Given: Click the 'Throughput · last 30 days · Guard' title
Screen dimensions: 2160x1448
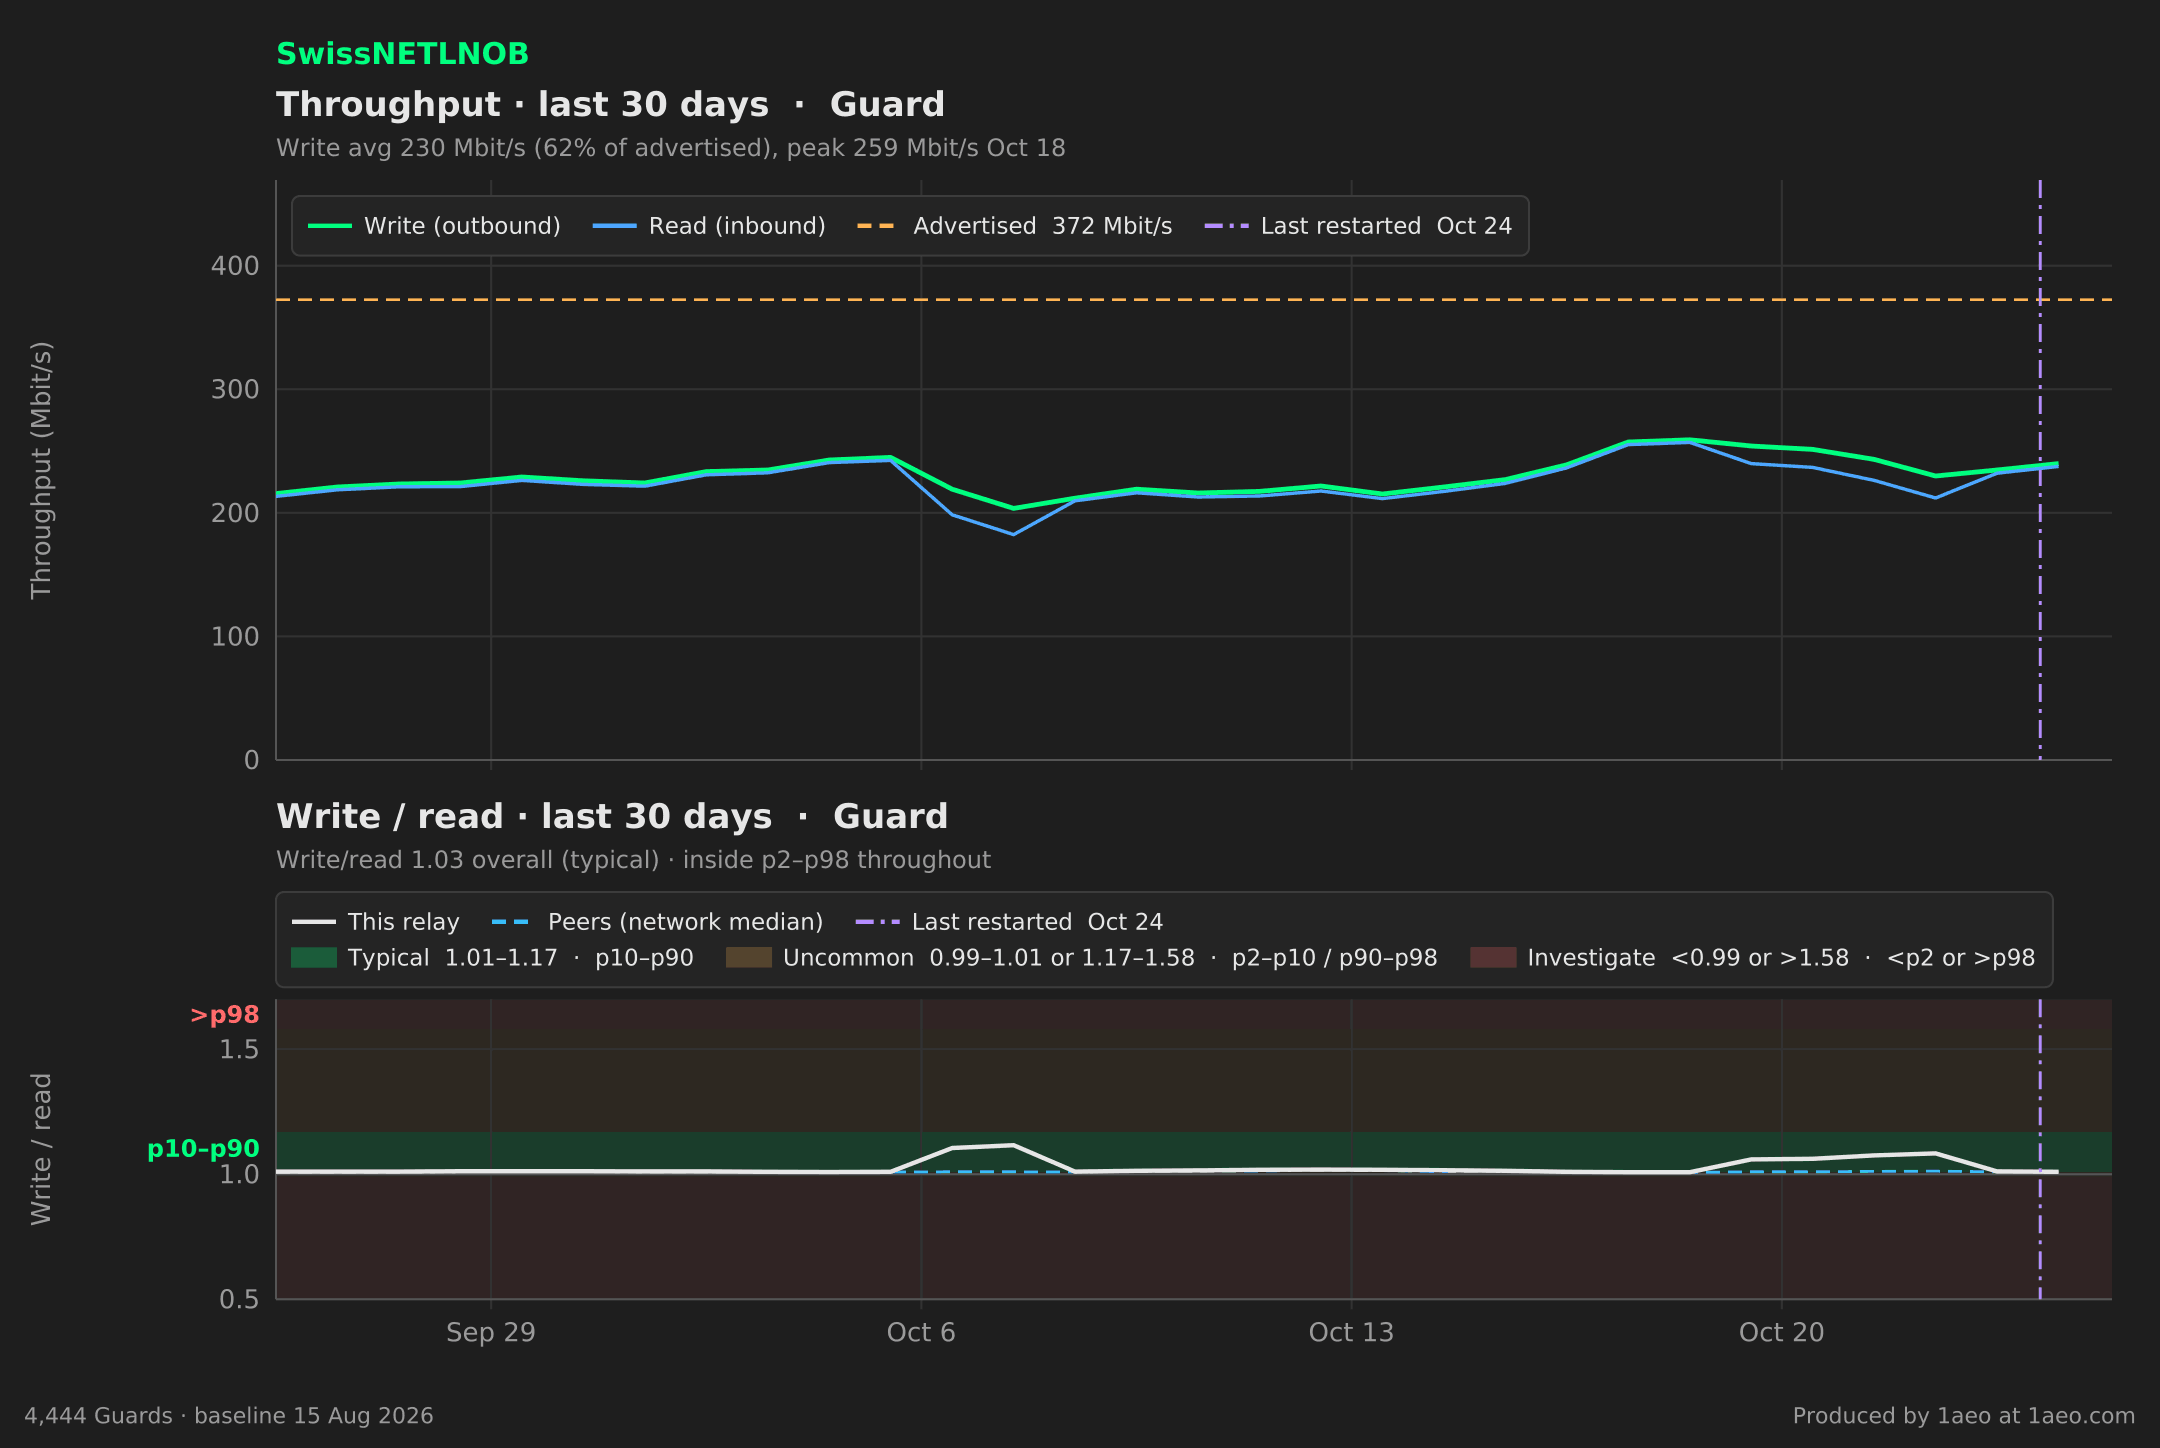Looking at the screenshot, I should [610, 105].
